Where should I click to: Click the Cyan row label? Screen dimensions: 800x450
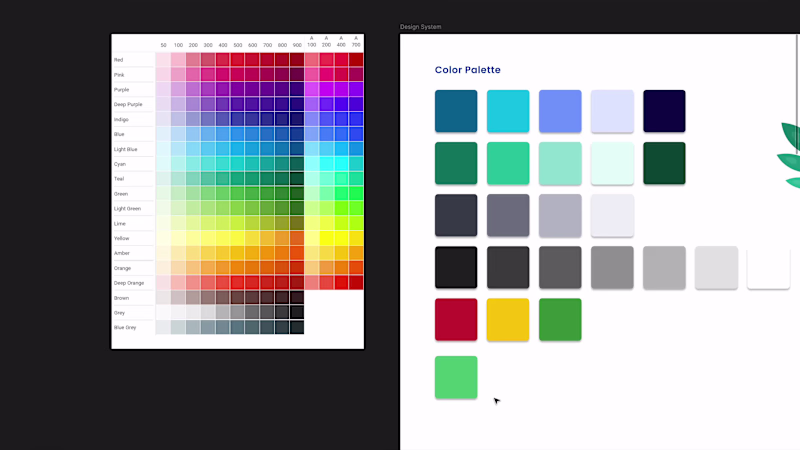[120, 164]
